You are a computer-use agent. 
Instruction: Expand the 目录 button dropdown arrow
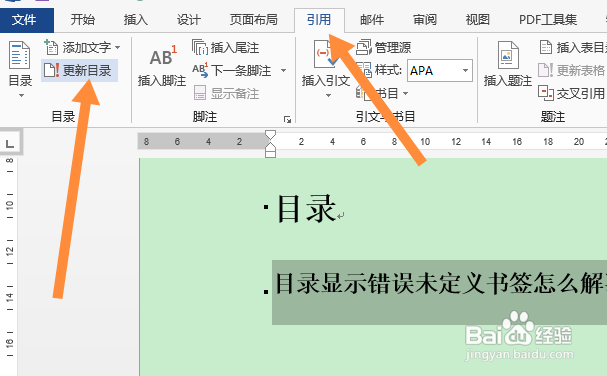(x=21, y=95)
